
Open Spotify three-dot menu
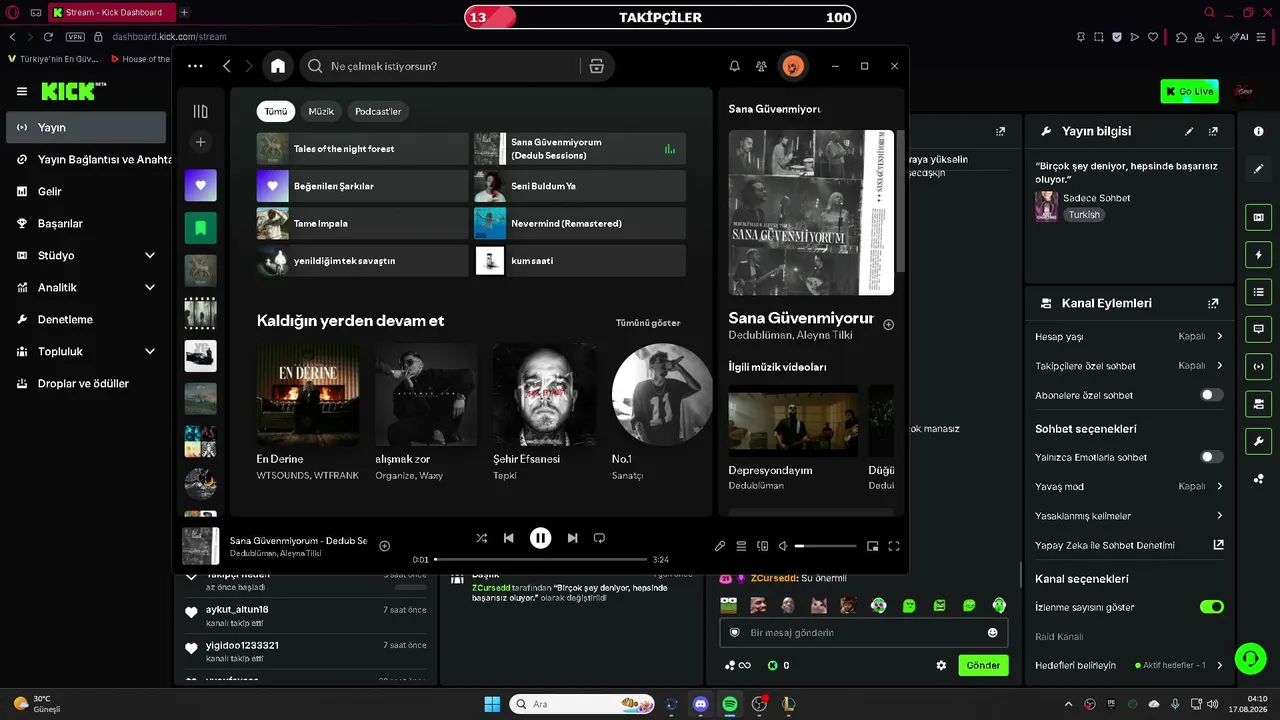pos(195,66)
